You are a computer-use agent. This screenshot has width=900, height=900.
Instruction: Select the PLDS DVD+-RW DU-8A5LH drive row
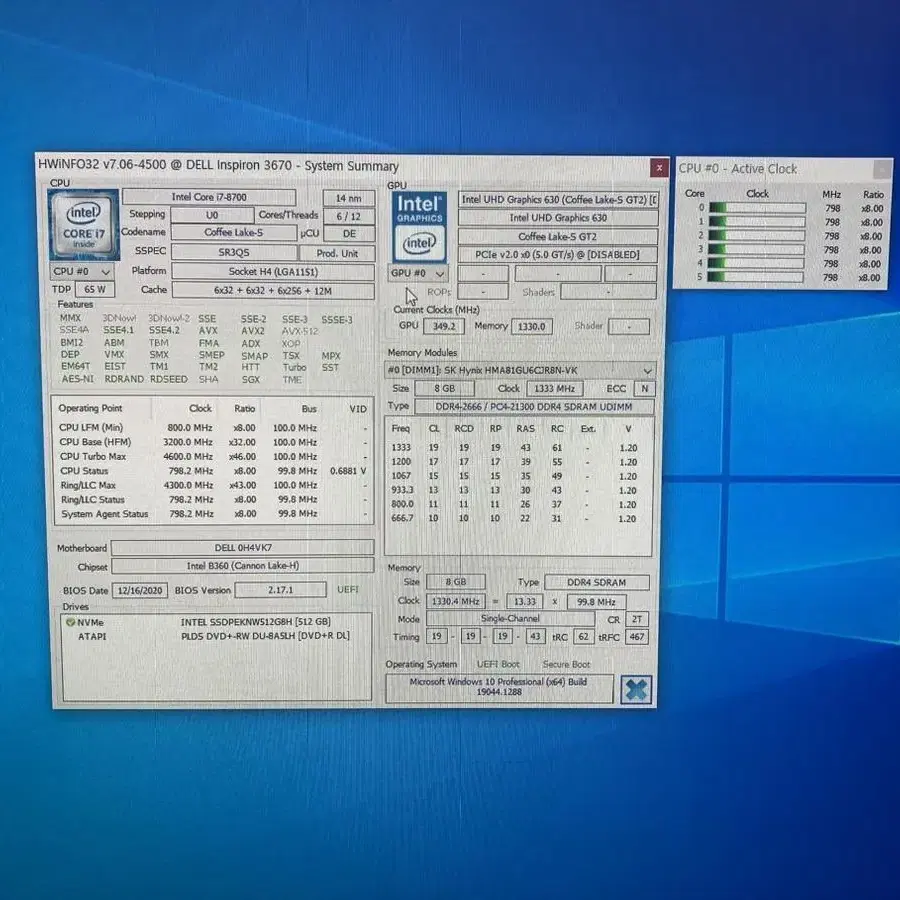pyautogui.click(x=217, y=636)
